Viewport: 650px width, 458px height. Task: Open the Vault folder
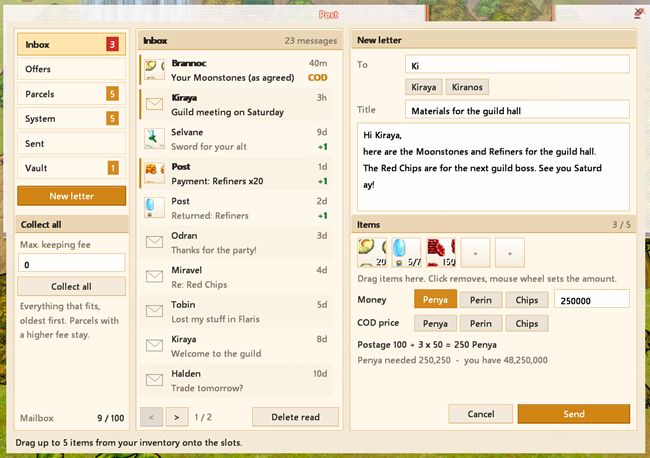71,168
